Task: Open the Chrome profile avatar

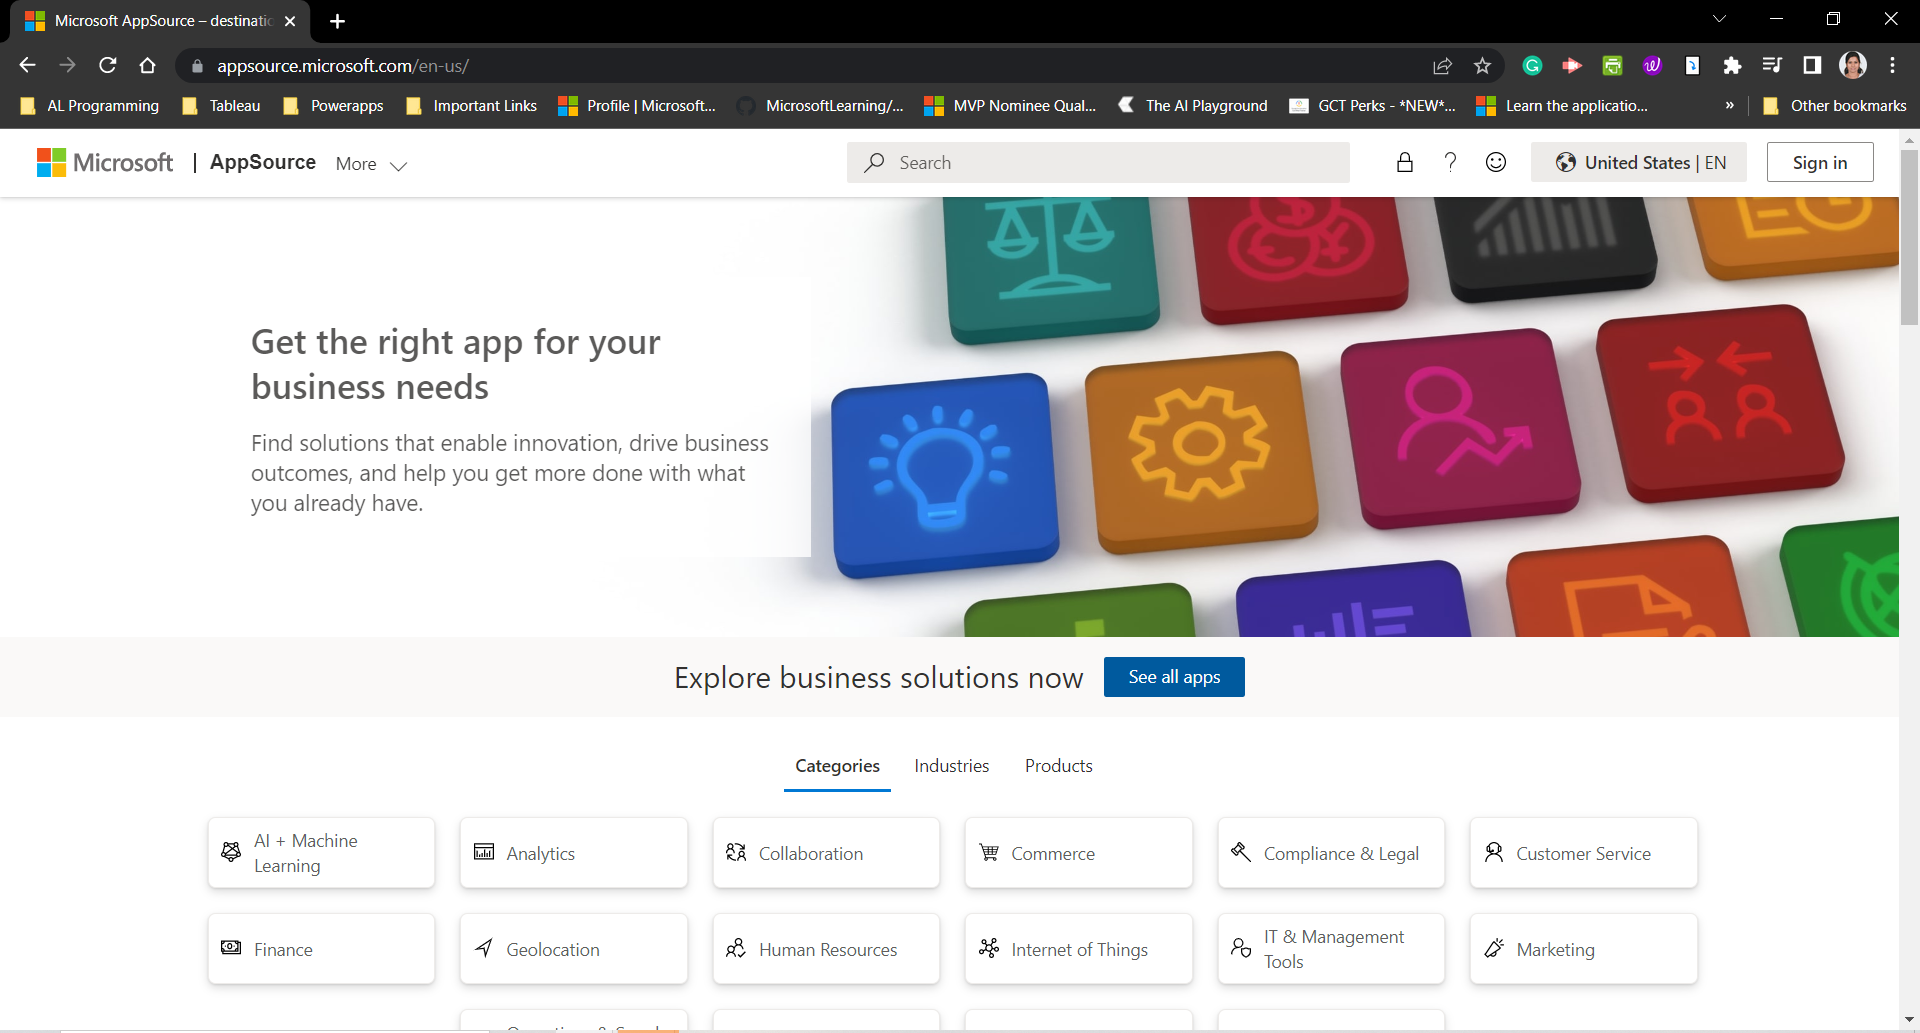Action: pos(1853,65)
